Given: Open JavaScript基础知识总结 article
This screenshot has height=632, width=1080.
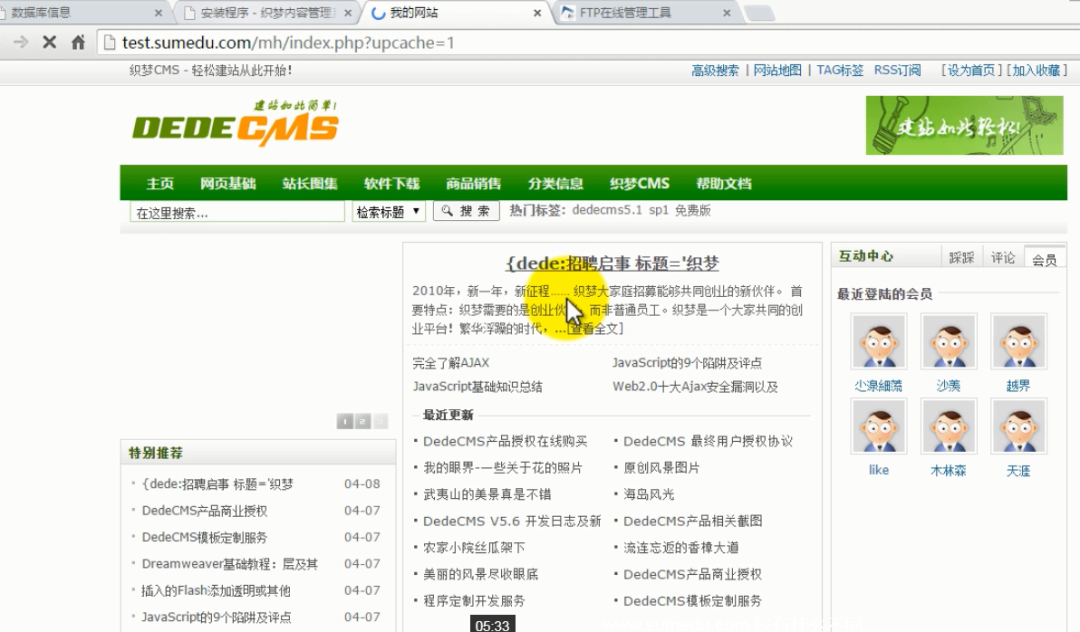Looking at the screenshot, I should point(477,387).
